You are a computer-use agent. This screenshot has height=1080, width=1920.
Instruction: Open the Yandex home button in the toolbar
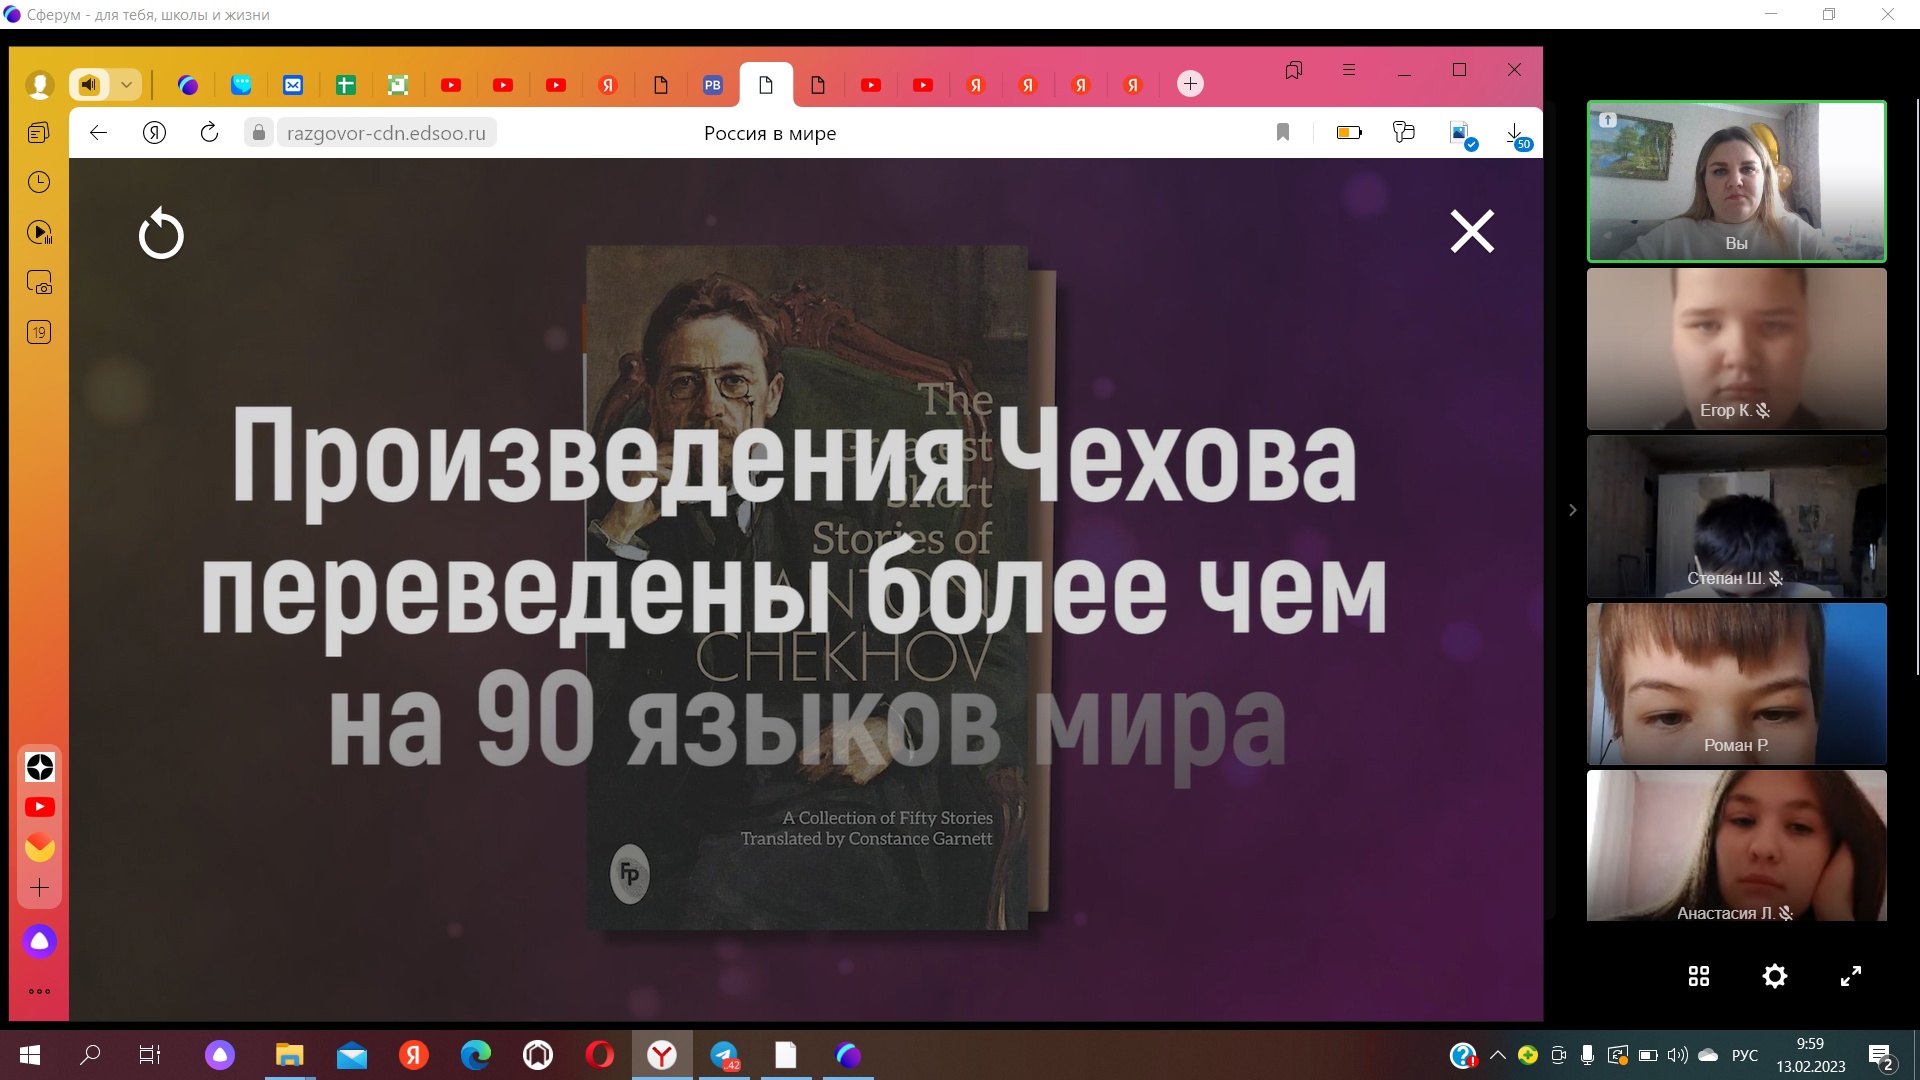154,132
